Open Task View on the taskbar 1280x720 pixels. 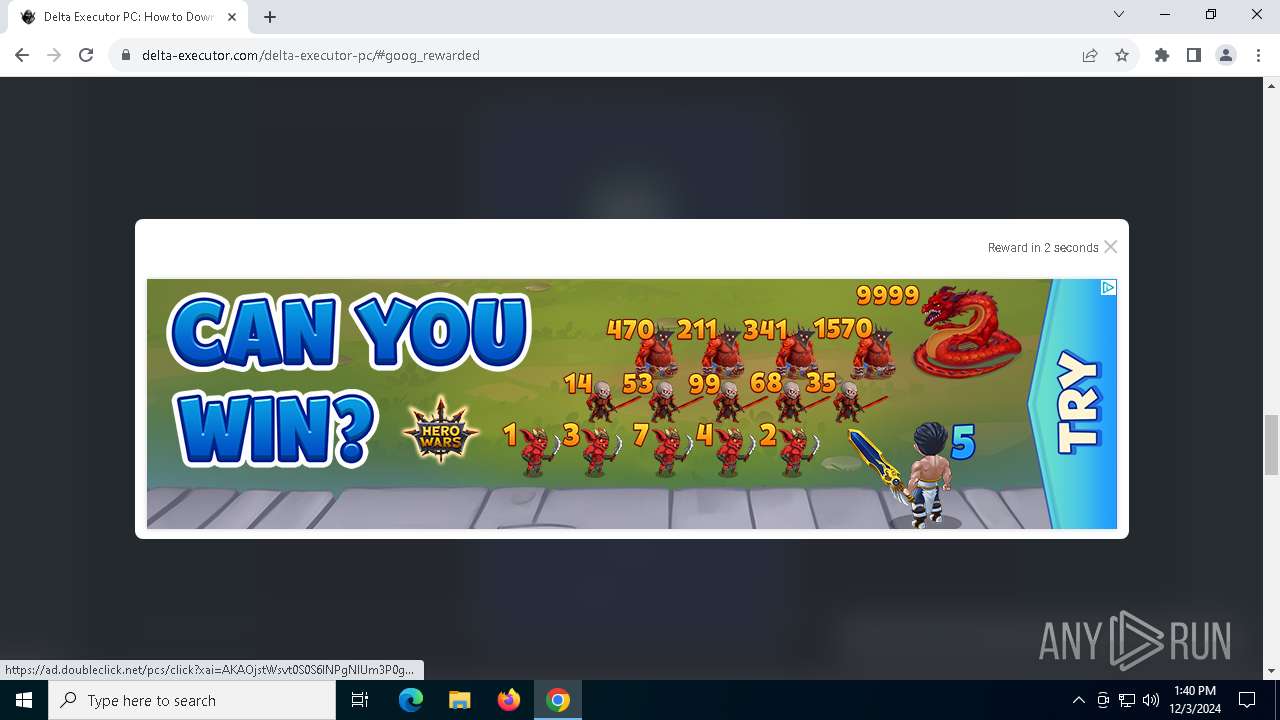tap(360, 700)
